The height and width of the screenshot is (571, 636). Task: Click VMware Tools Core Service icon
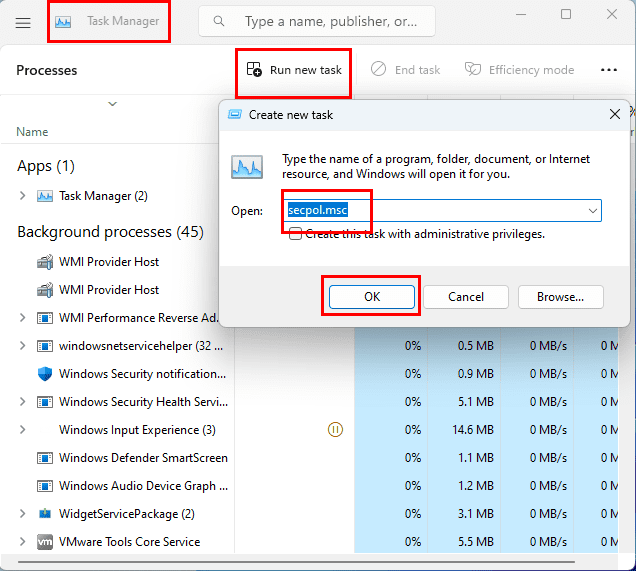45,542
